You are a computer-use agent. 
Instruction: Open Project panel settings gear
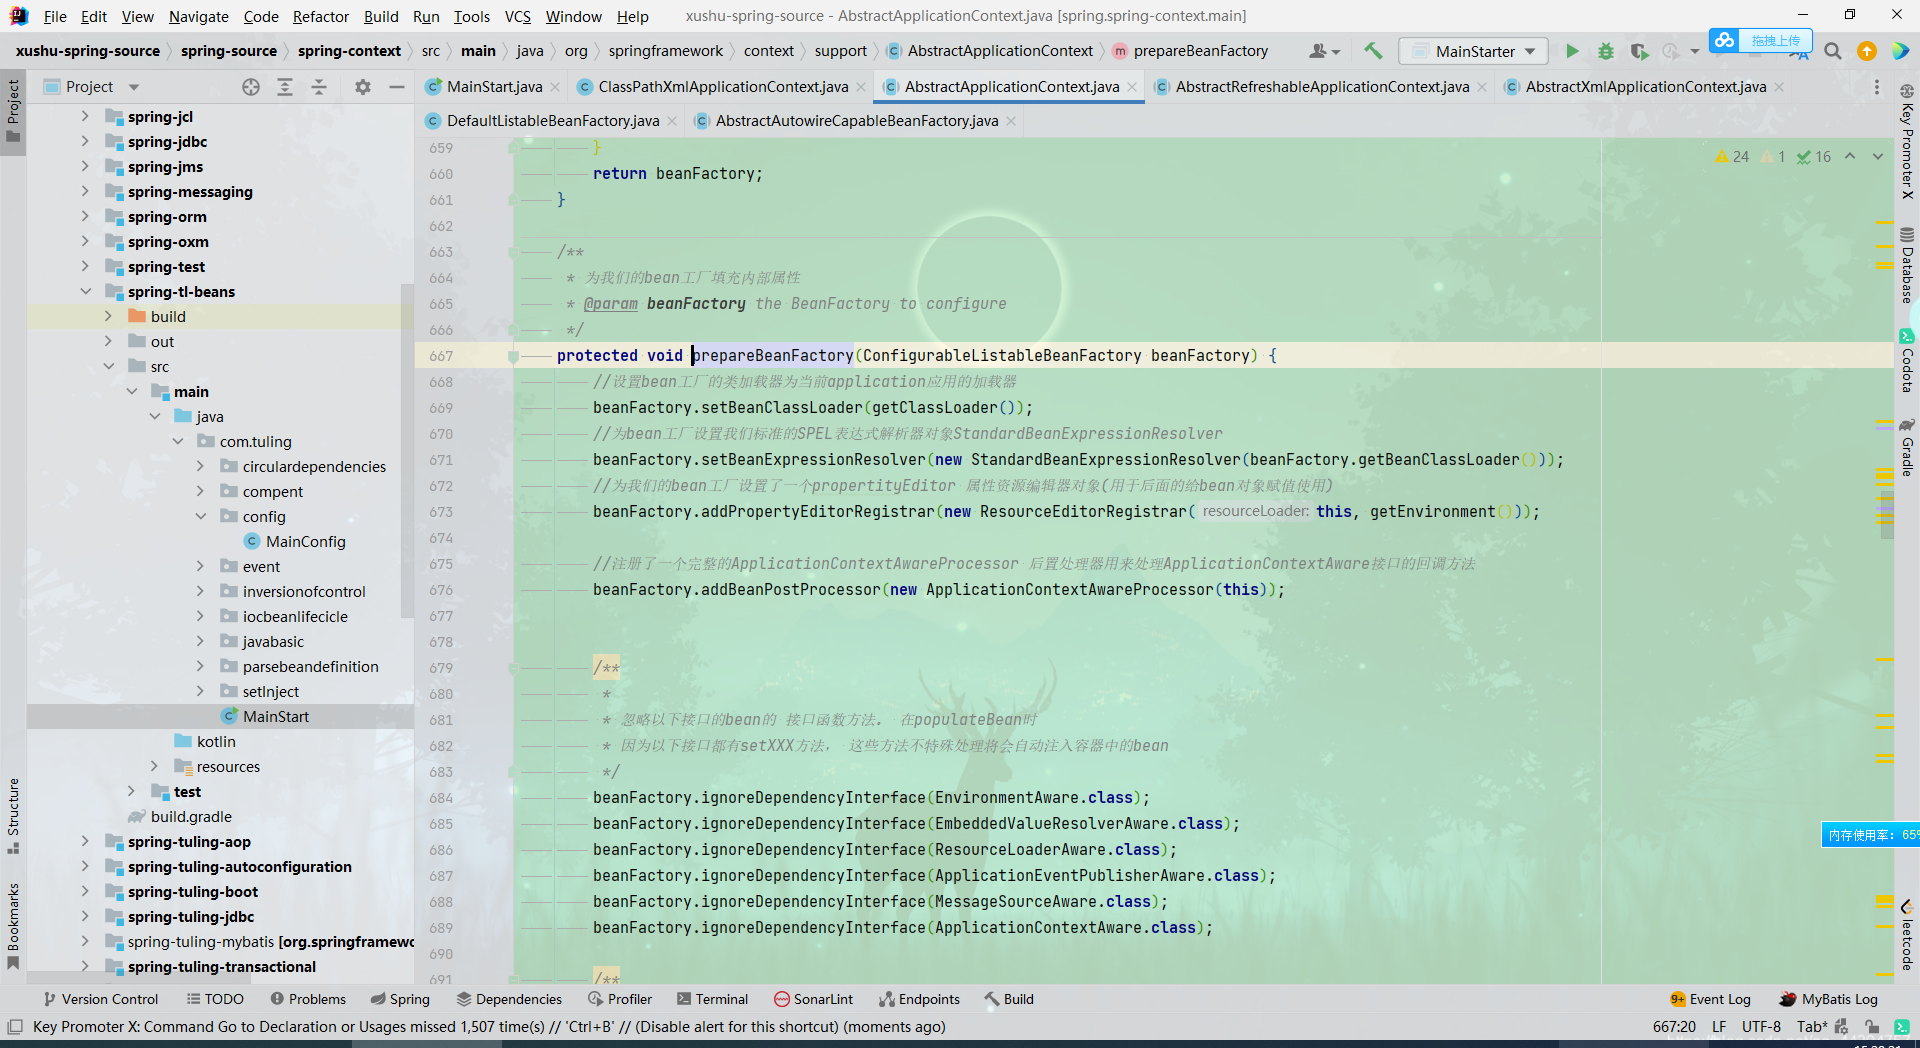point(363,87)
